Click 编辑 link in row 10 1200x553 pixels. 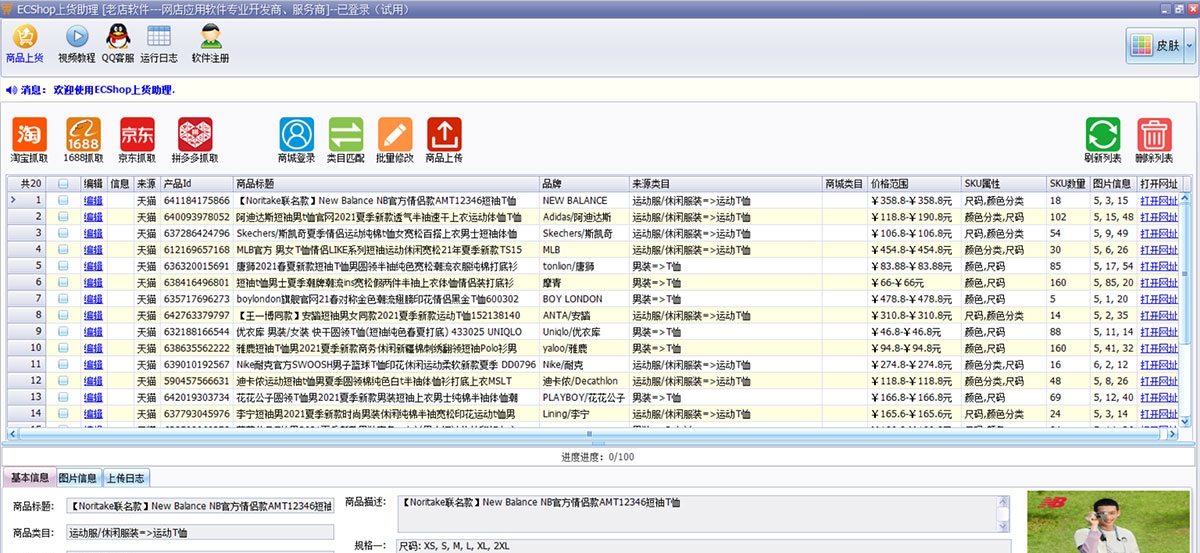click(x=93, y=348)
